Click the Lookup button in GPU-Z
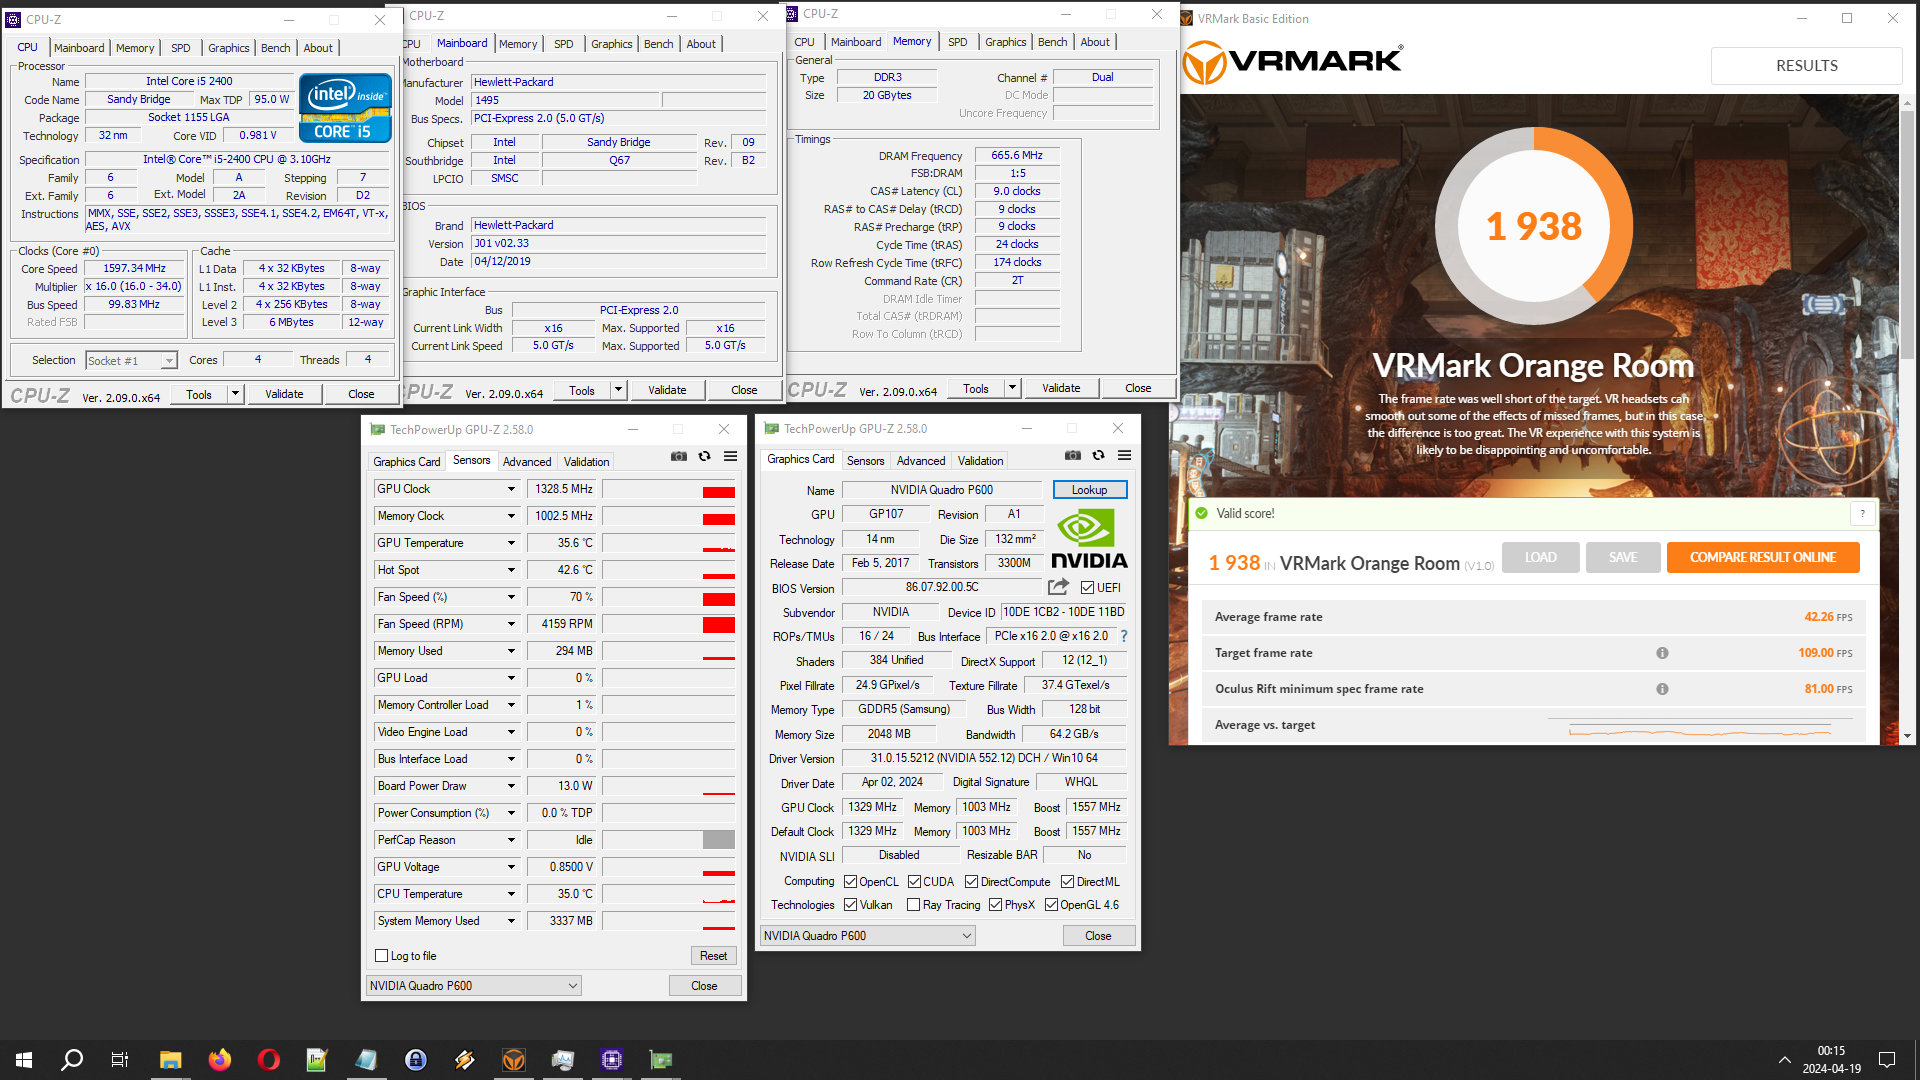Screen dimensions: 1920x1080 point(1089,490)
